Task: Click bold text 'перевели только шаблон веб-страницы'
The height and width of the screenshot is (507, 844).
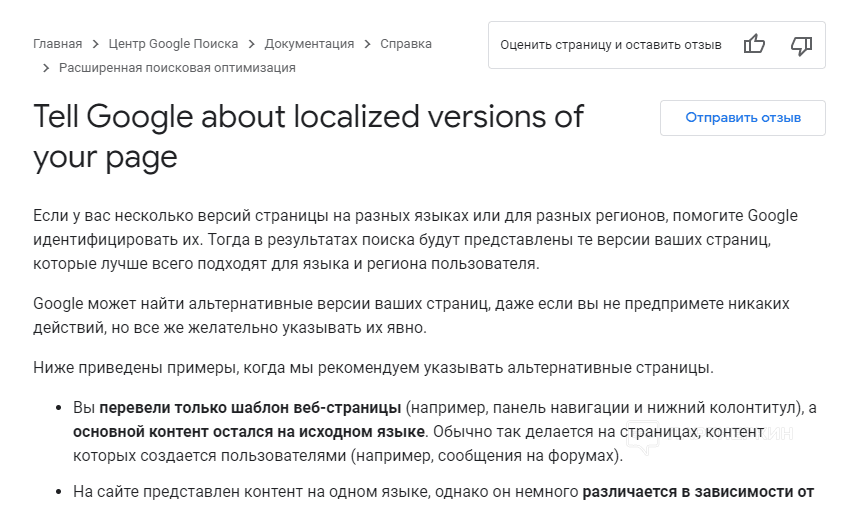Action: point(250,408)
